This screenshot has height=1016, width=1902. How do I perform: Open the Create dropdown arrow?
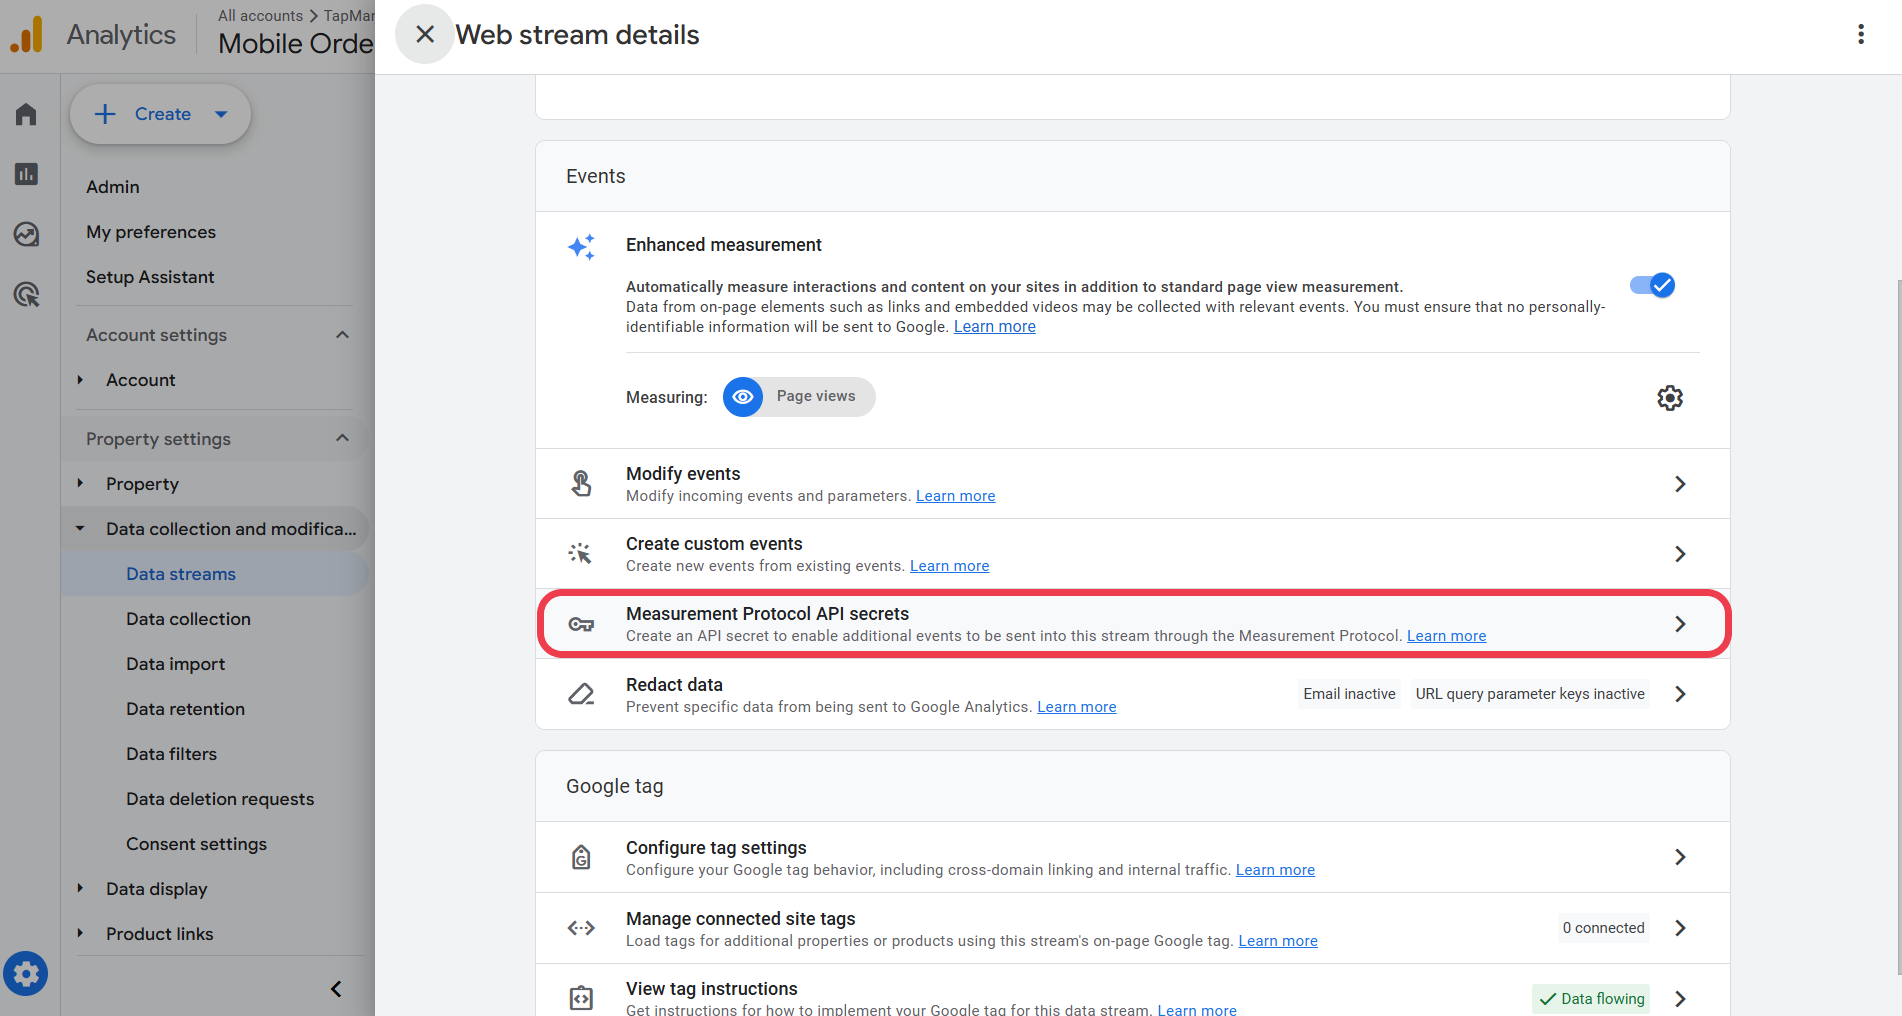coord(221,114)
